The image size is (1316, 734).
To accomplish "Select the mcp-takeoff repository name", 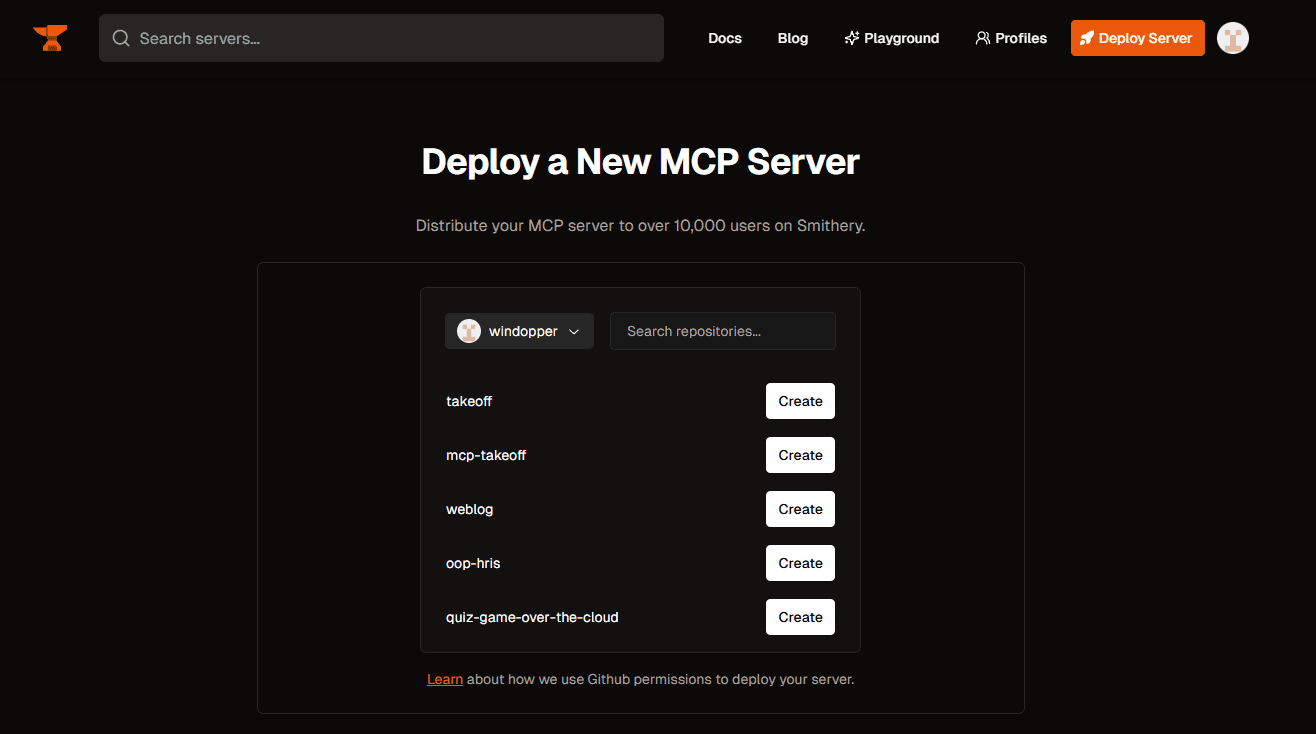I will (x=486, y=455).
